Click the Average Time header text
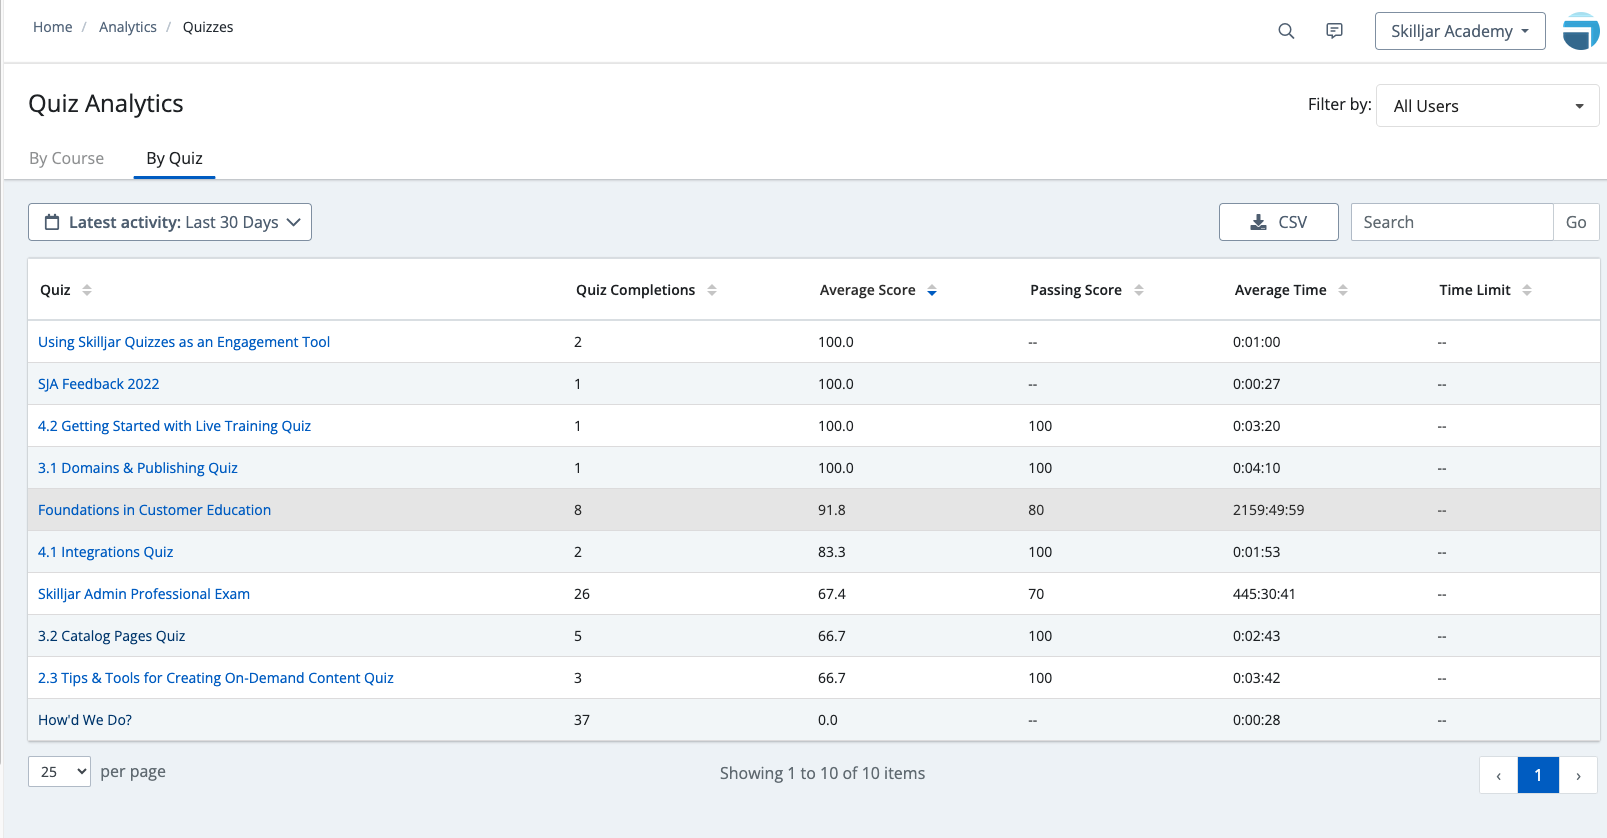 click(x=1280, y=290)
